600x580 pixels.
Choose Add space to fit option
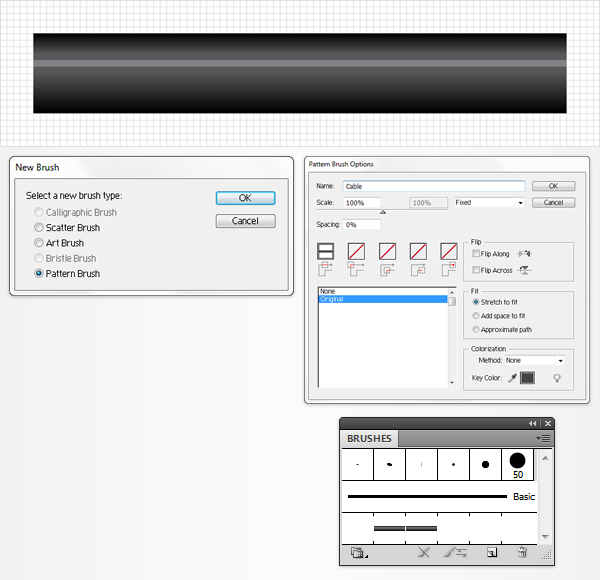click(x=476, y=316)
